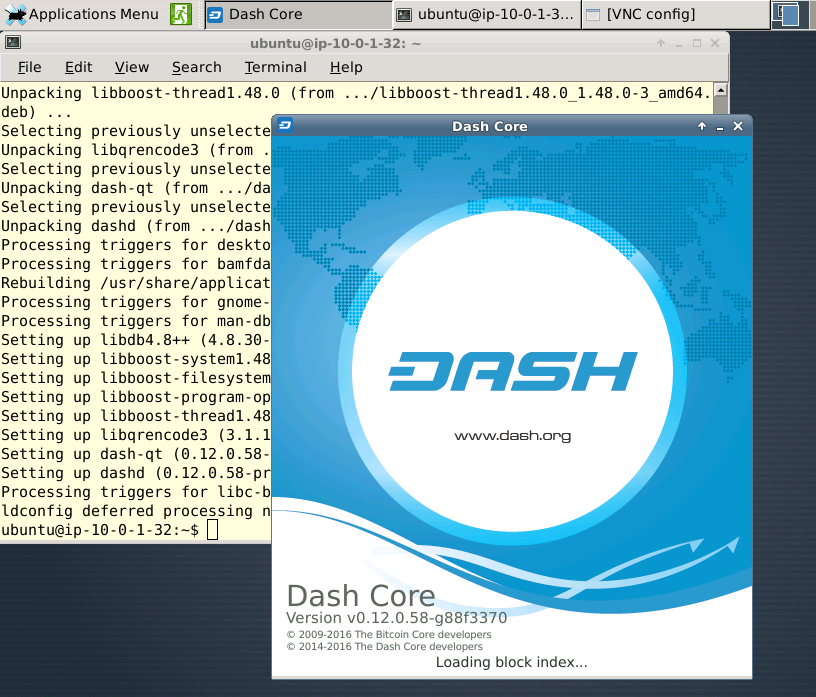The image size is (816, 697).
Task: Click the DASH logo on splash screen
Action: pos(513,371)
